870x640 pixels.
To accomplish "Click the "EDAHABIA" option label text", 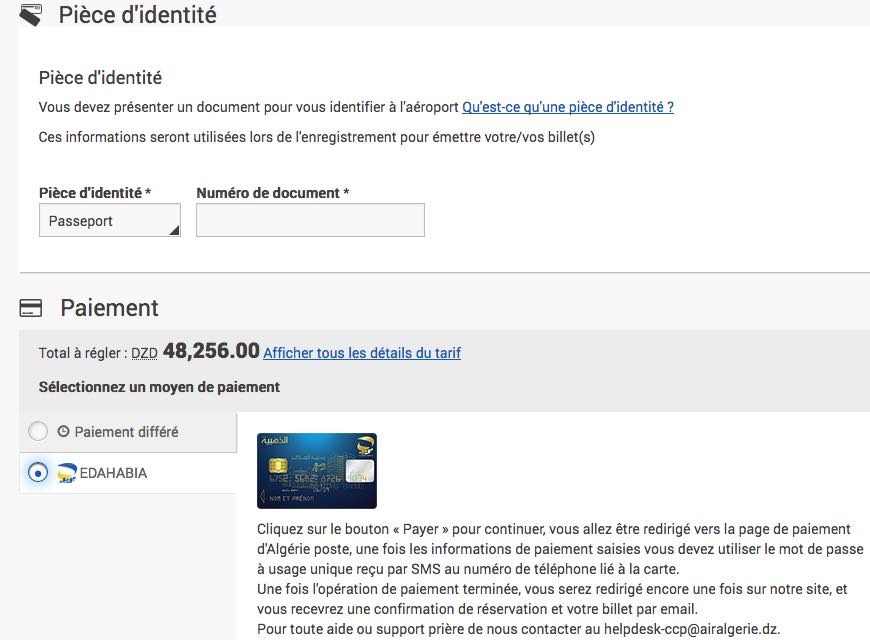I will point(113,473).
